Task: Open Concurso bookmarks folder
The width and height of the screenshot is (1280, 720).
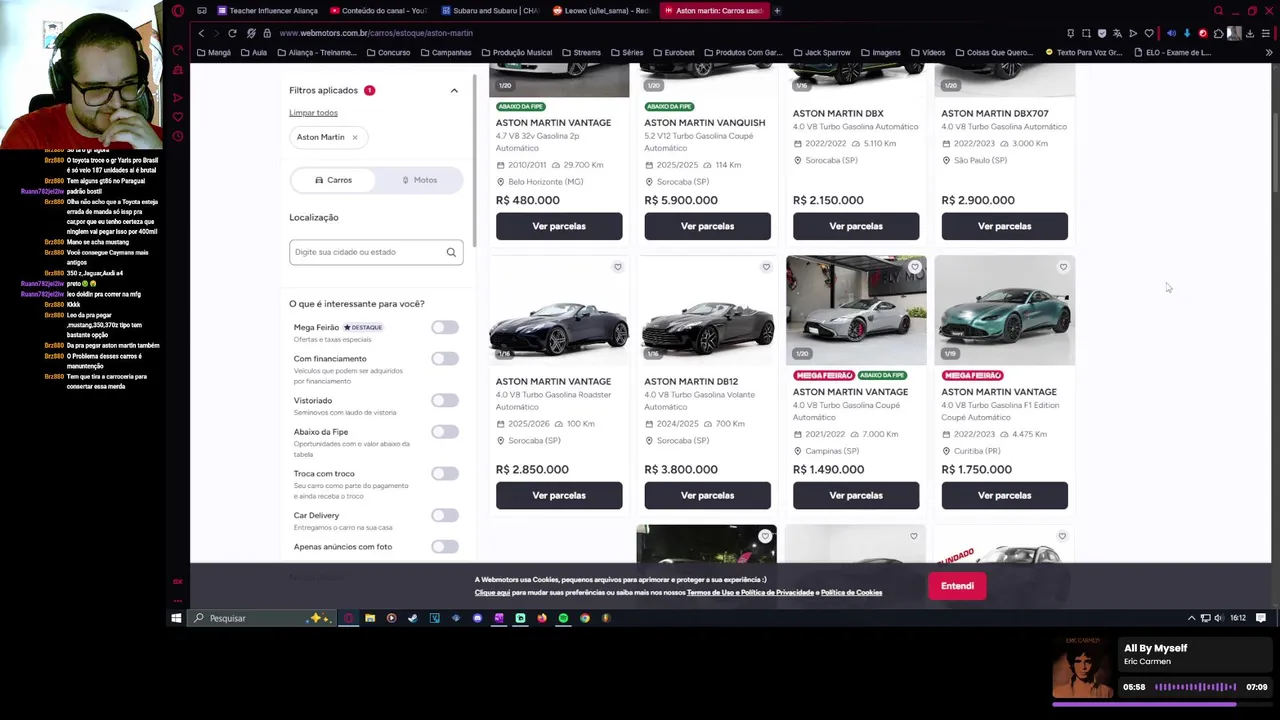Action: point(388,52)
